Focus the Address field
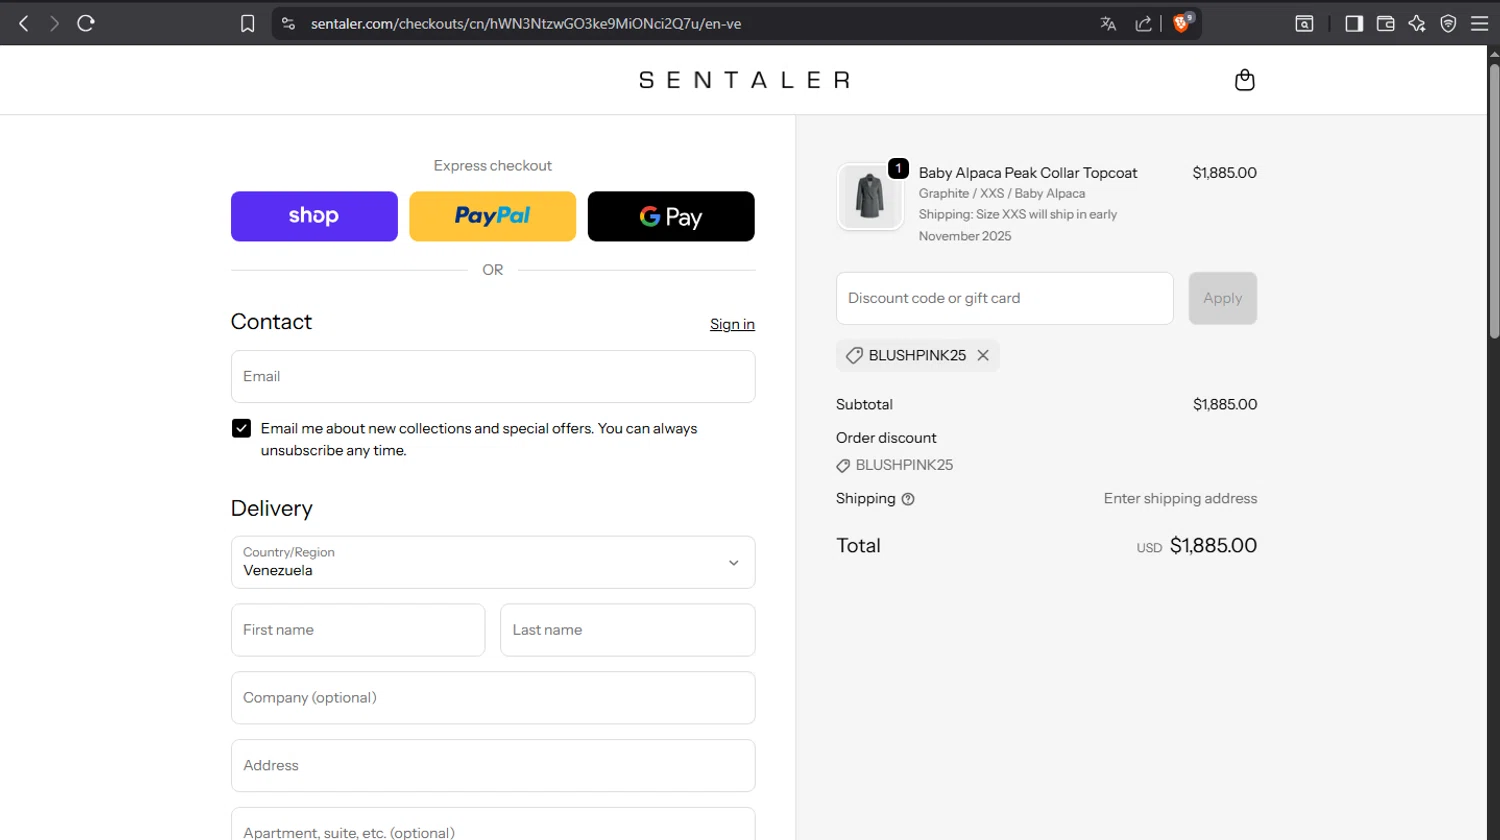 493,765
